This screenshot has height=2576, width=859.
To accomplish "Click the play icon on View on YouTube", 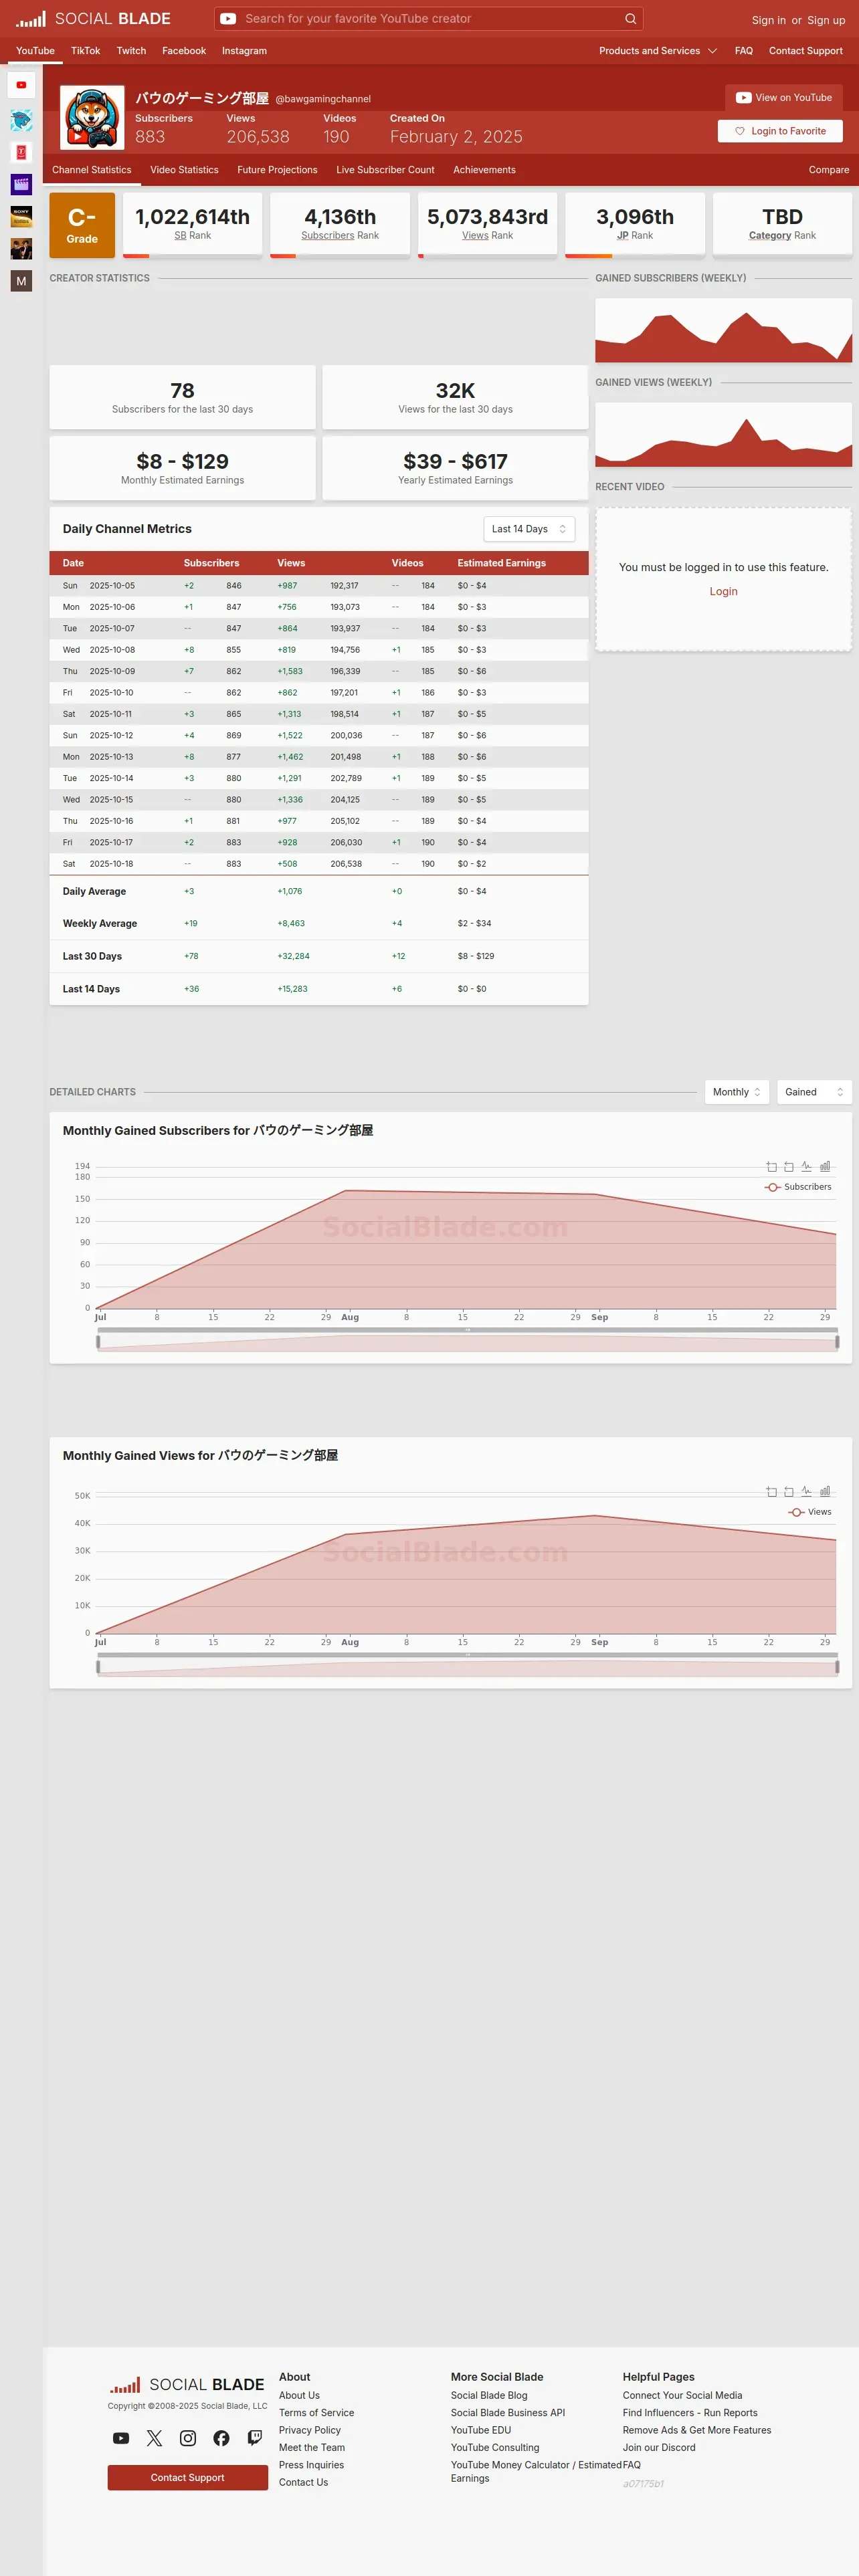I will click(743, 98).
